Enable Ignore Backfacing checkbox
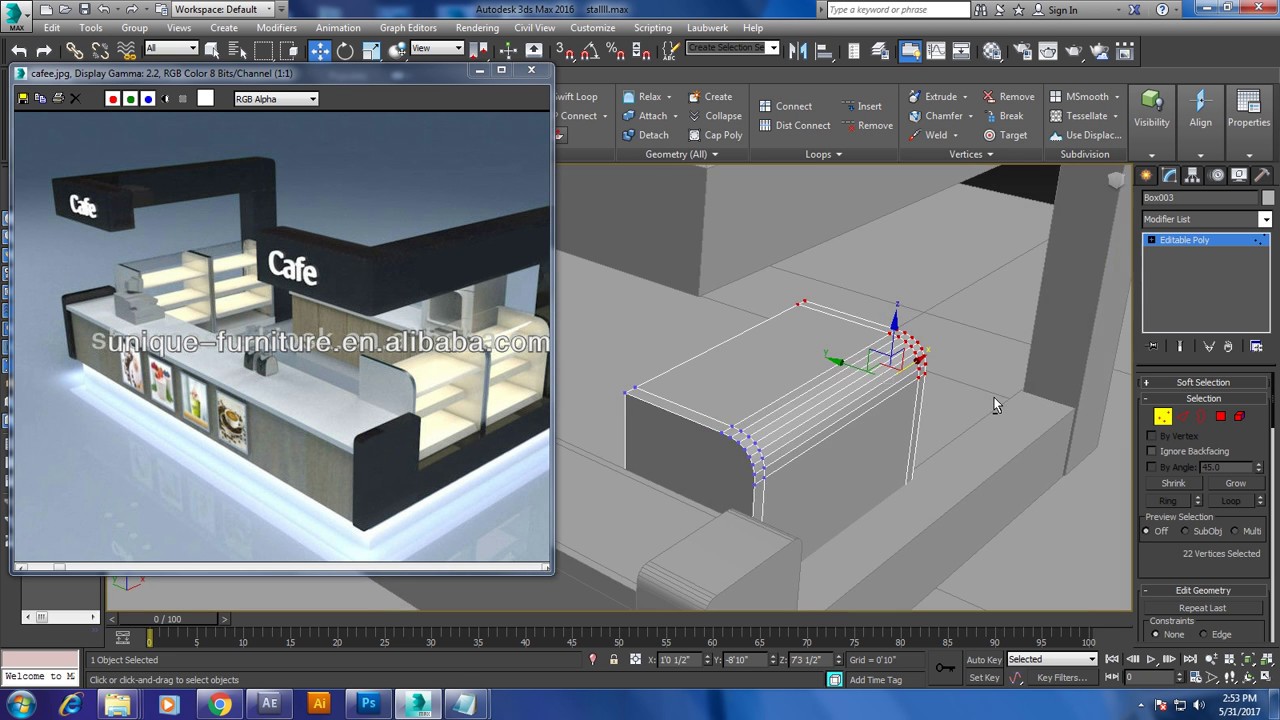Image resolution: width=1280 pixels, height=720 pixels. tap(1151, 451)
